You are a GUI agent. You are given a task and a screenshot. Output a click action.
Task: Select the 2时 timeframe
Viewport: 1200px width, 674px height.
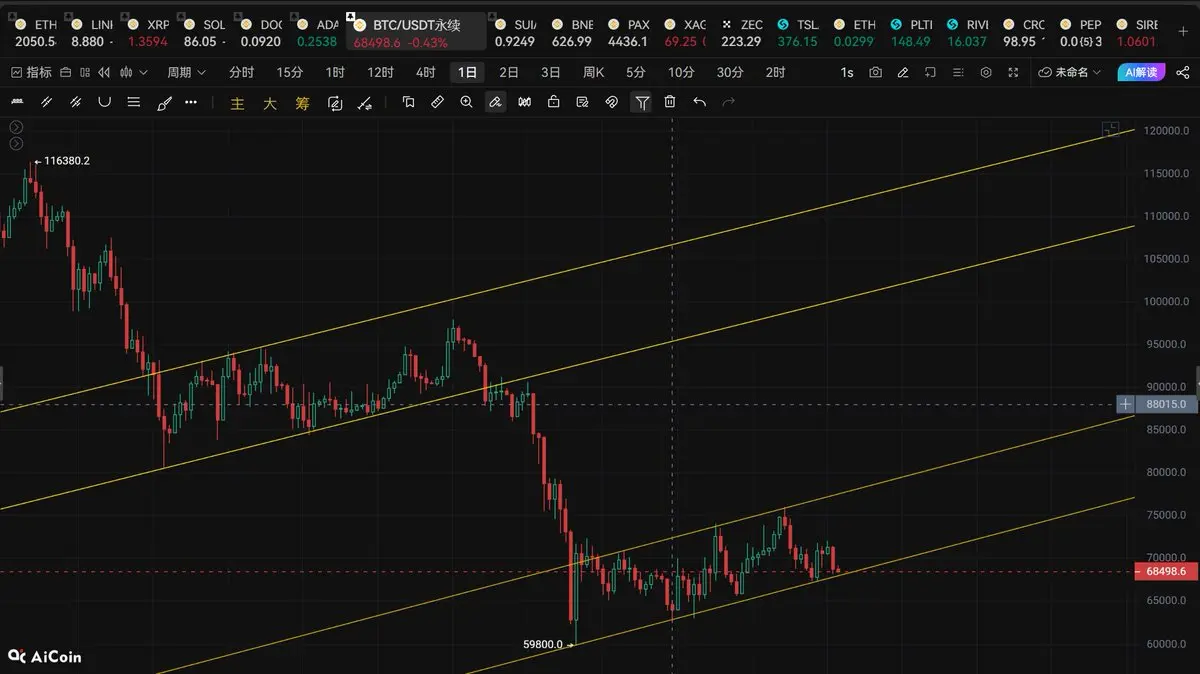click(x=775, y=72)
